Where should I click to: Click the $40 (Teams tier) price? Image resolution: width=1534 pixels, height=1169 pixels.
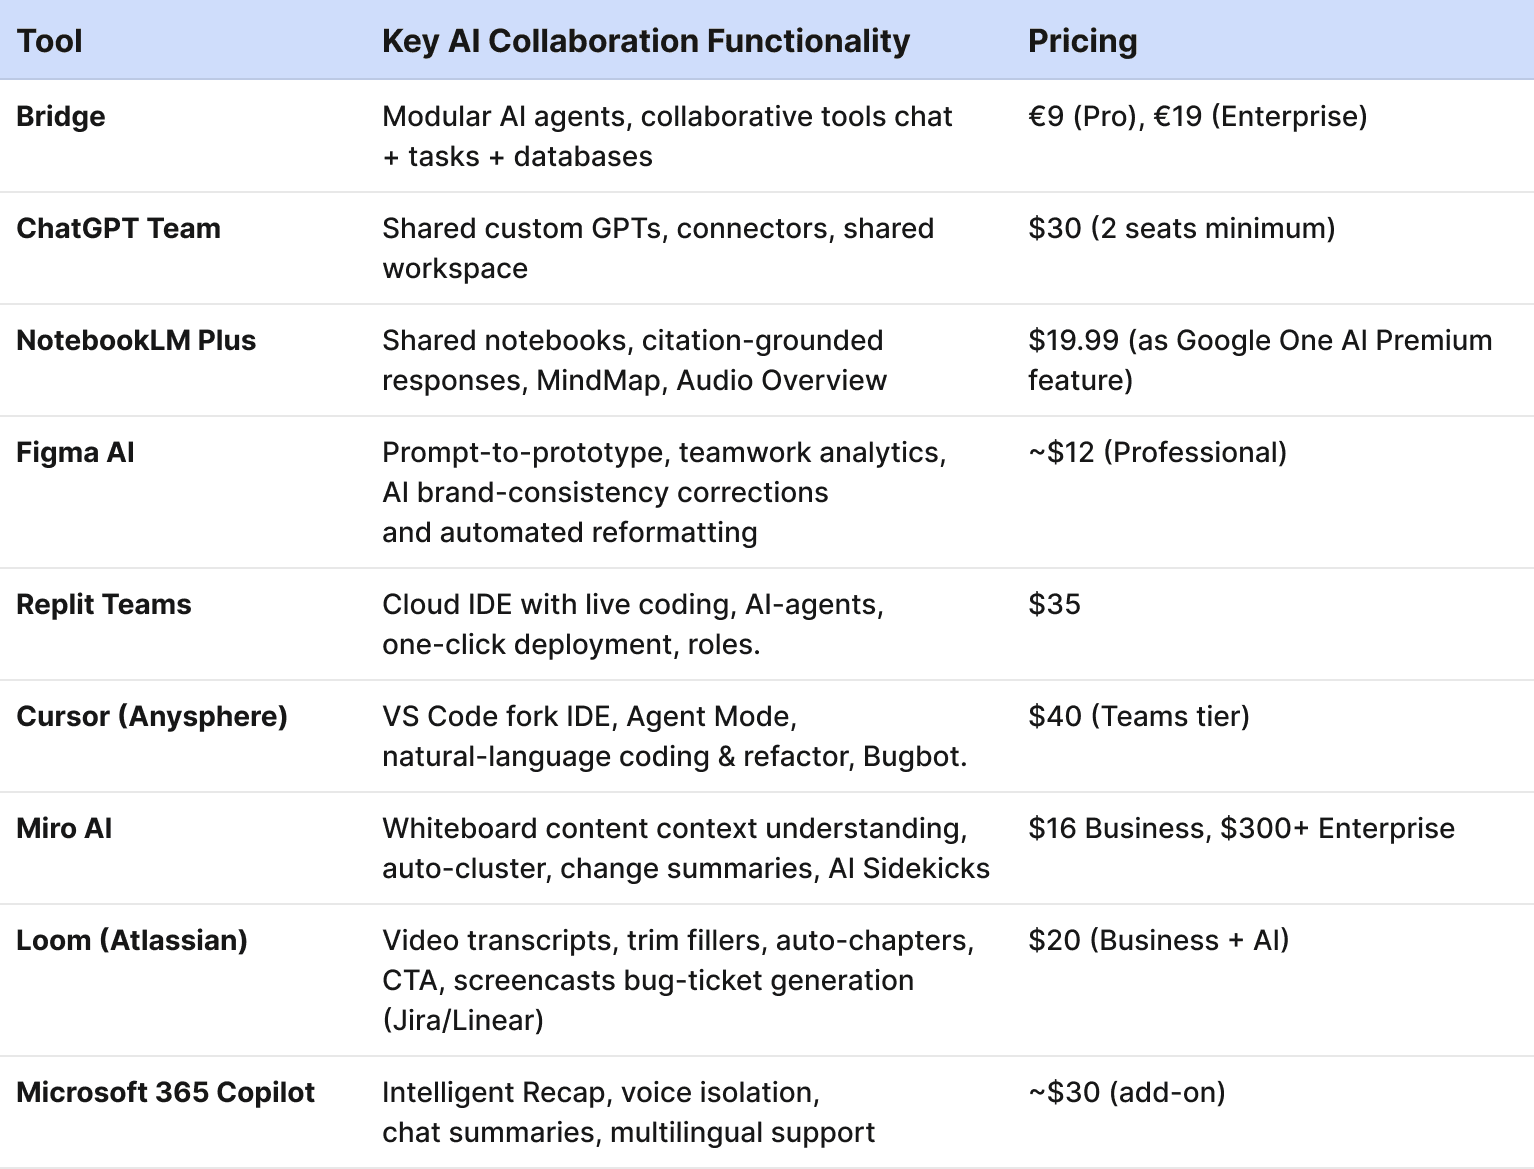1138,716
